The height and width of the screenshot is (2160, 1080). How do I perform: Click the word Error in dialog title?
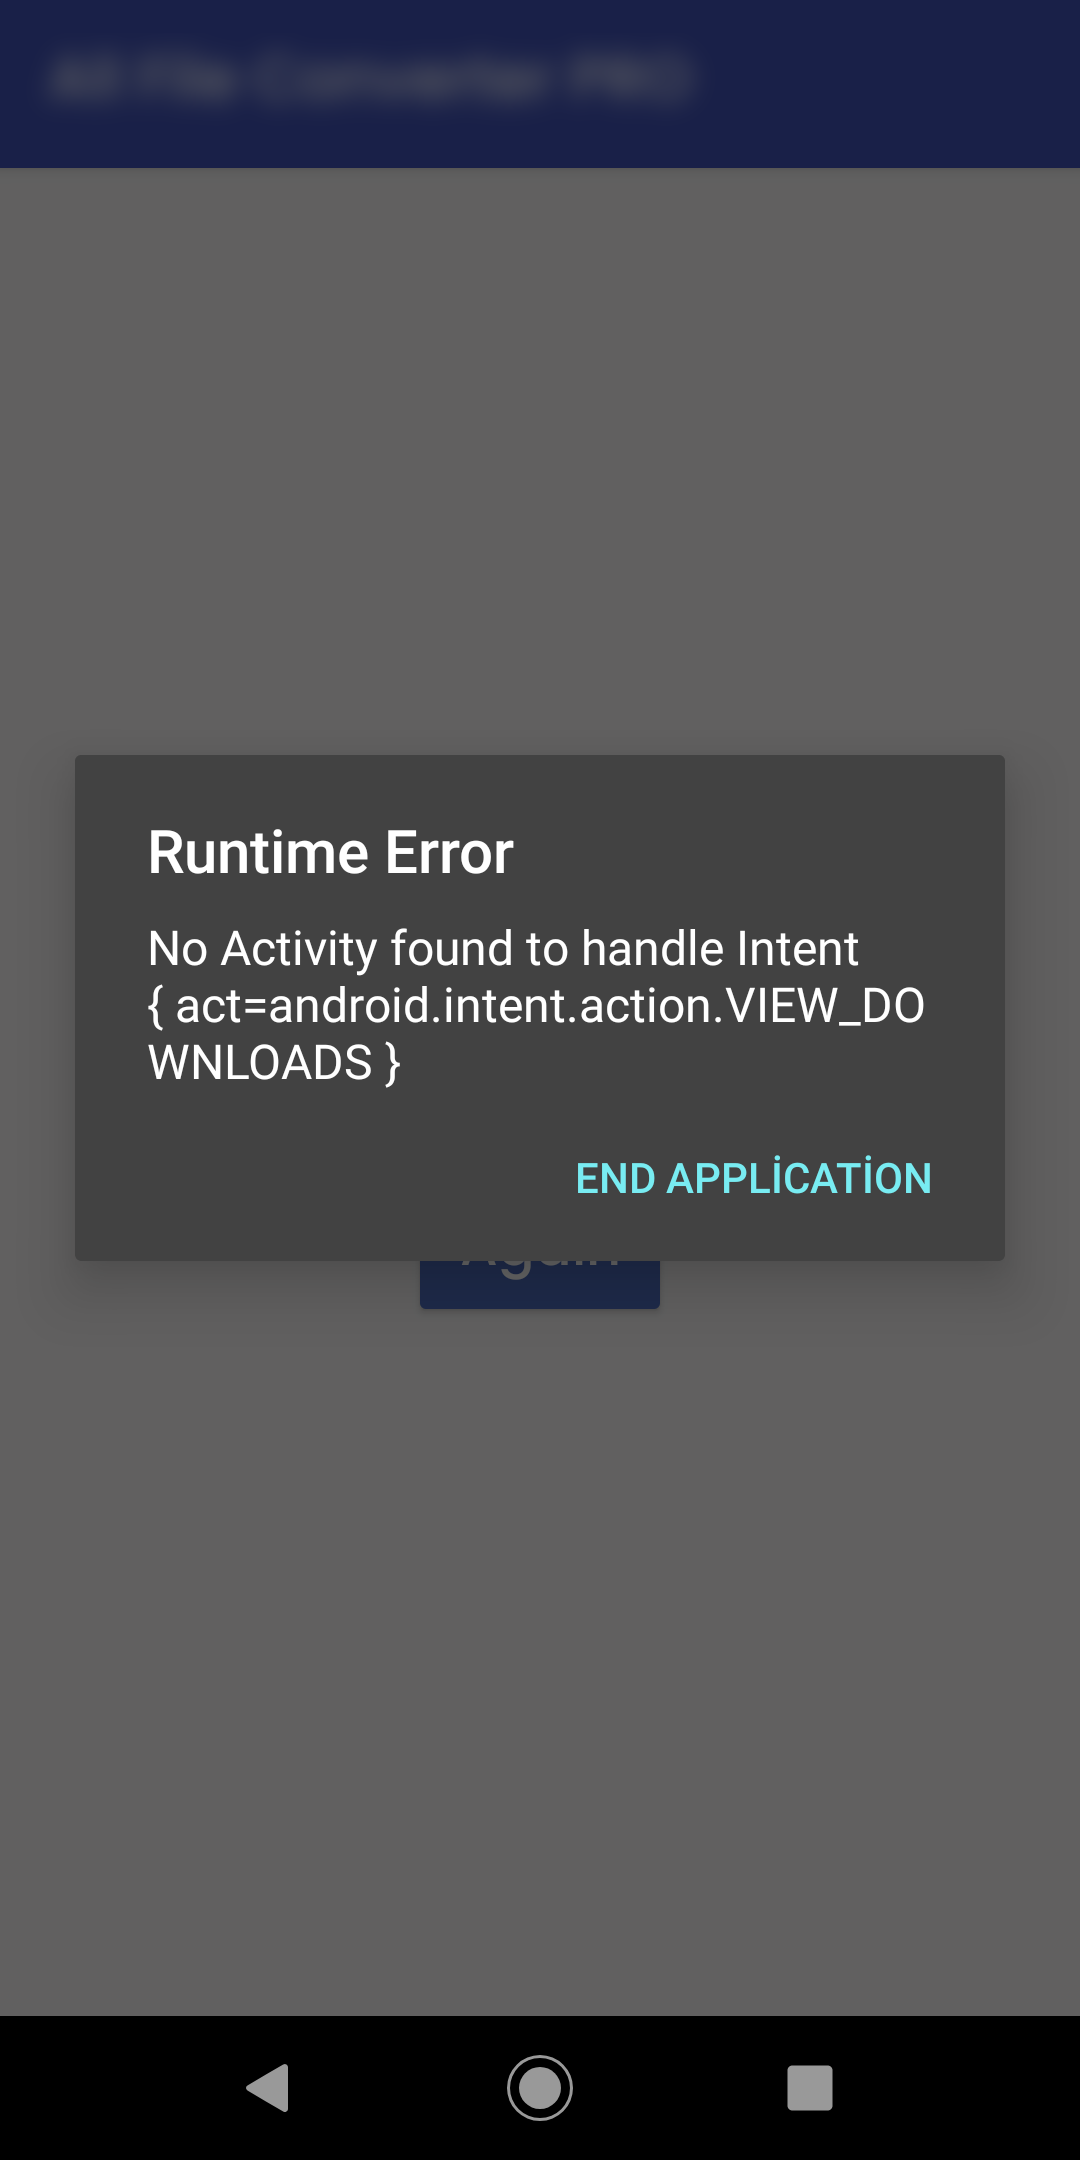click(449, 853)
